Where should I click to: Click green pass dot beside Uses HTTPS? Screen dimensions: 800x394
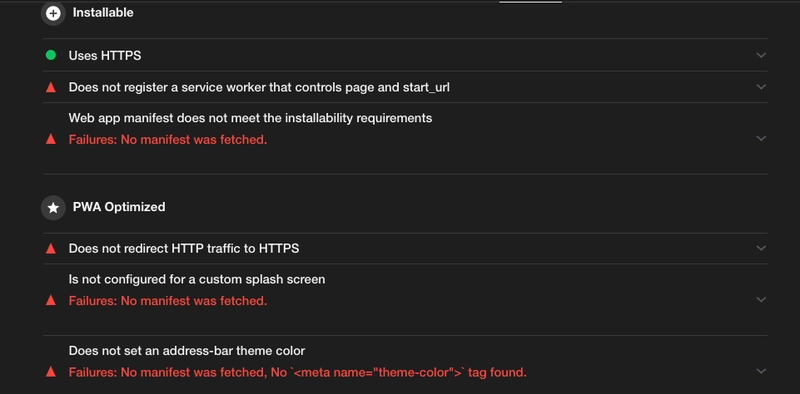tap(51, 55)
